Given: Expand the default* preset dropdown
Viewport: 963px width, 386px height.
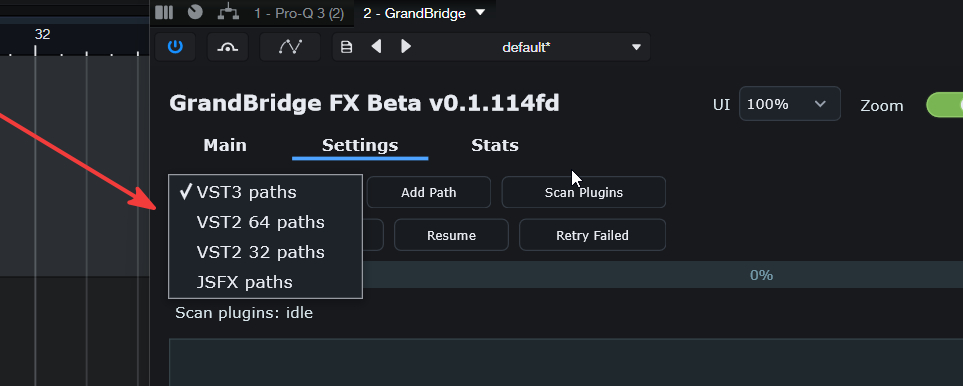Looking at the screenshot, I should 636,47.
